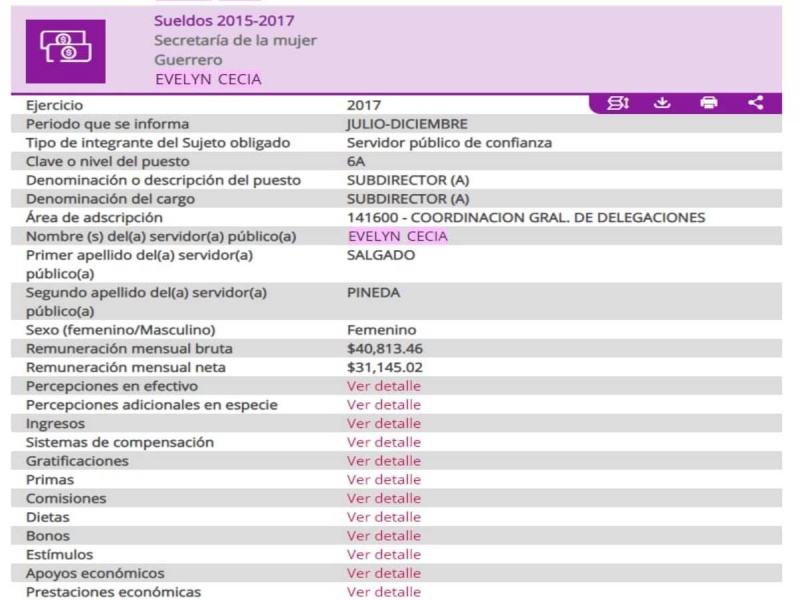The height and width of the screenshot is (600, 800).
Task: Click the purple money bills icon
Action: coord(64,48)
